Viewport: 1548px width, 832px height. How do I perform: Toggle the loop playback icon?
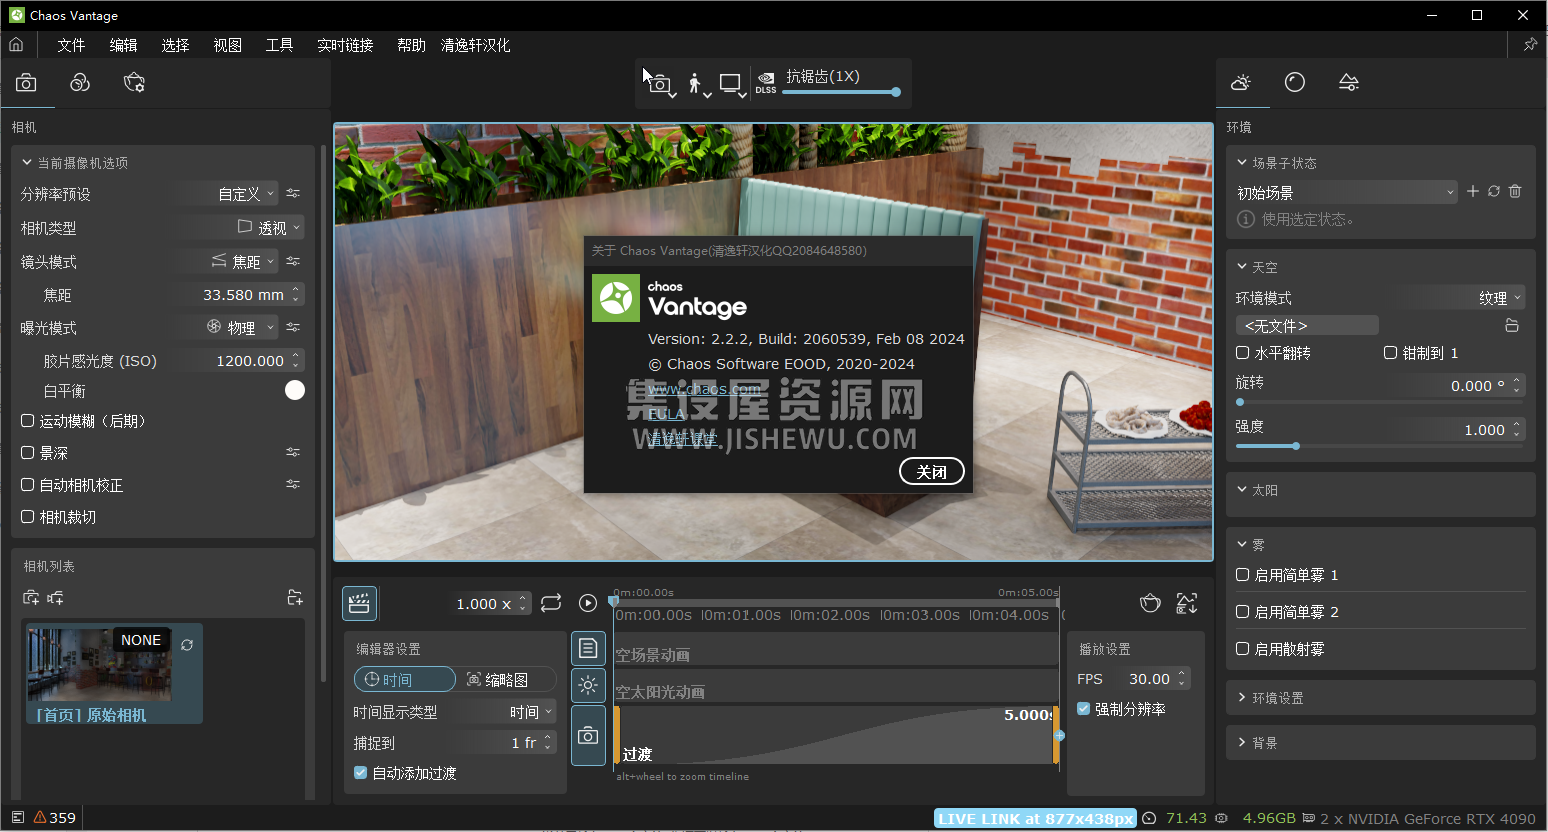point(551,603)
